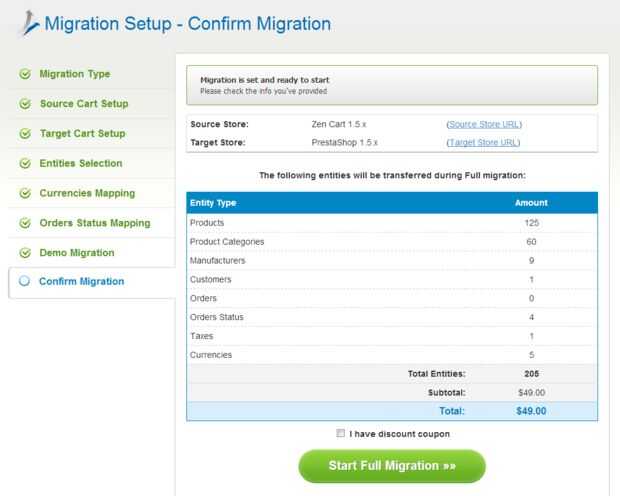Click the Entities Selection checkmark icon

[x=25, y=164]
